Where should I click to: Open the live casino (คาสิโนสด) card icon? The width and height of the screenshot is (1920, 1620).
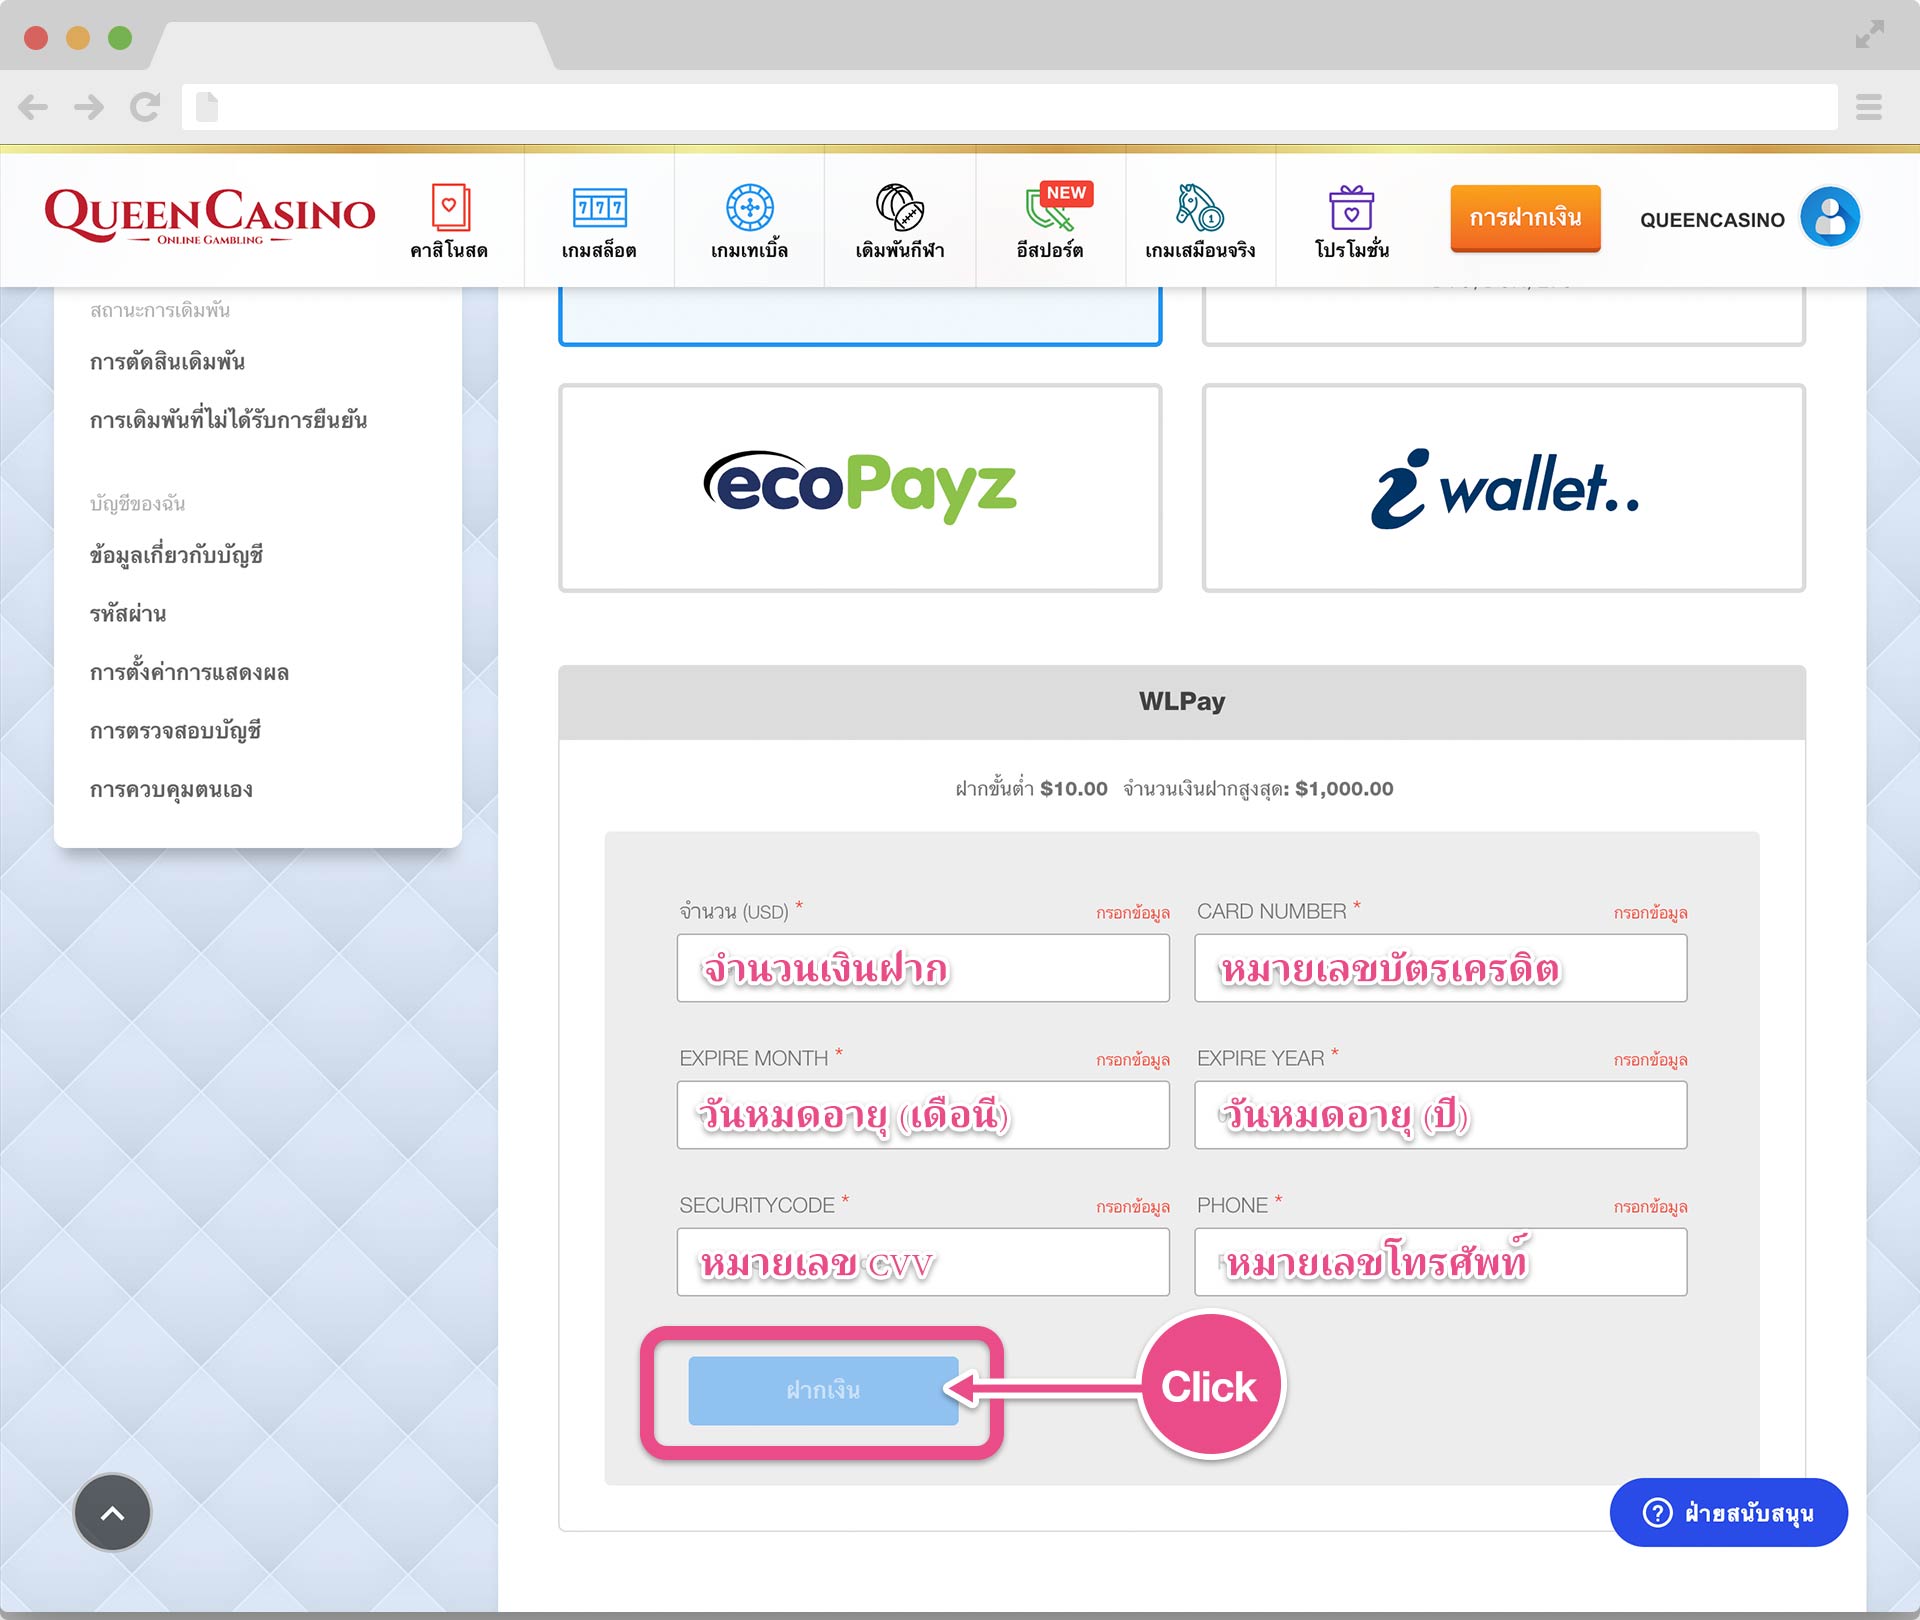point(450,208)
